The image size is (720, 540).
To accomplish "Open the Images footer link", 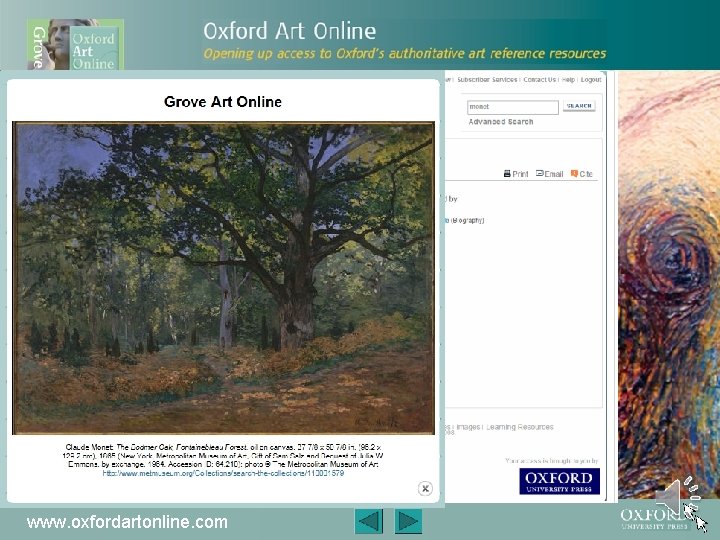I will coord(468,427).
